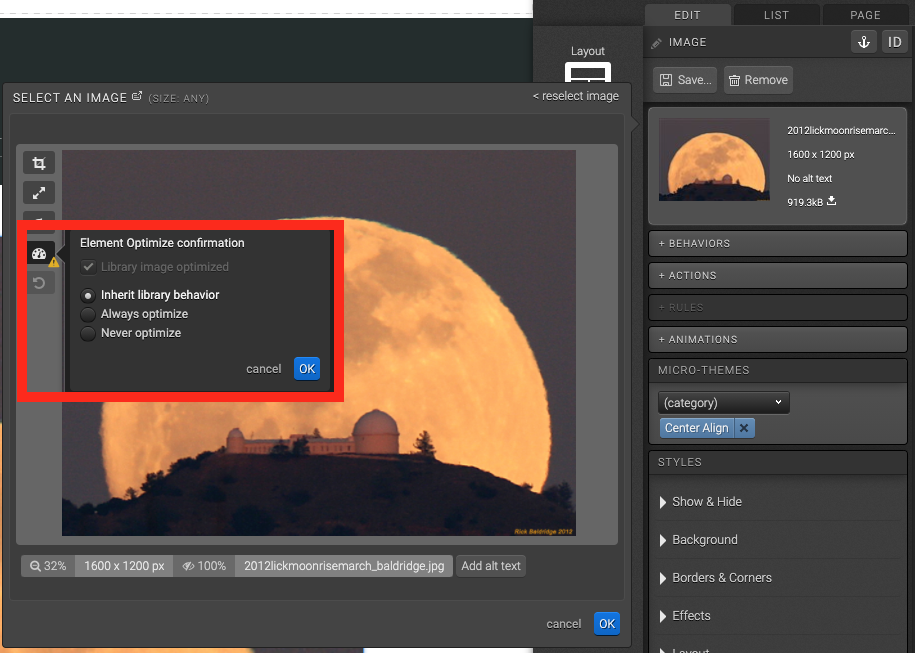Click the ID button in Image header
This screenshot has width=915, height=653.
click(894, 41)
